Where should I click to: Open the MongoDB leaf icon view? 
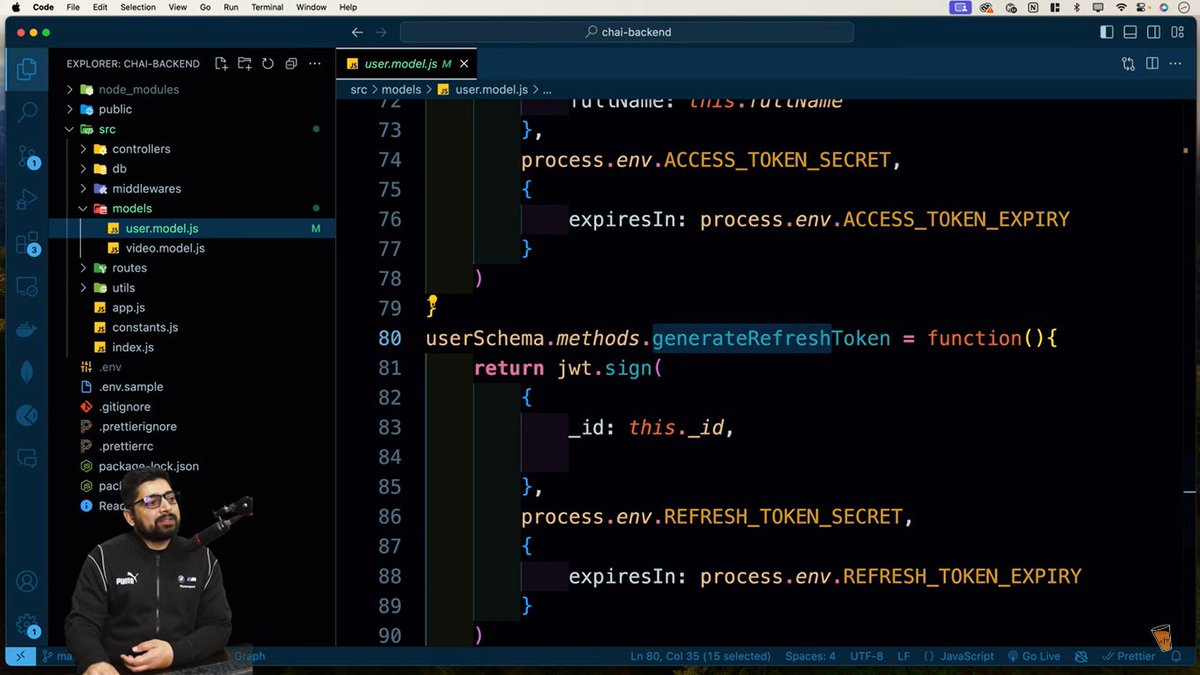tap(27, 372)
